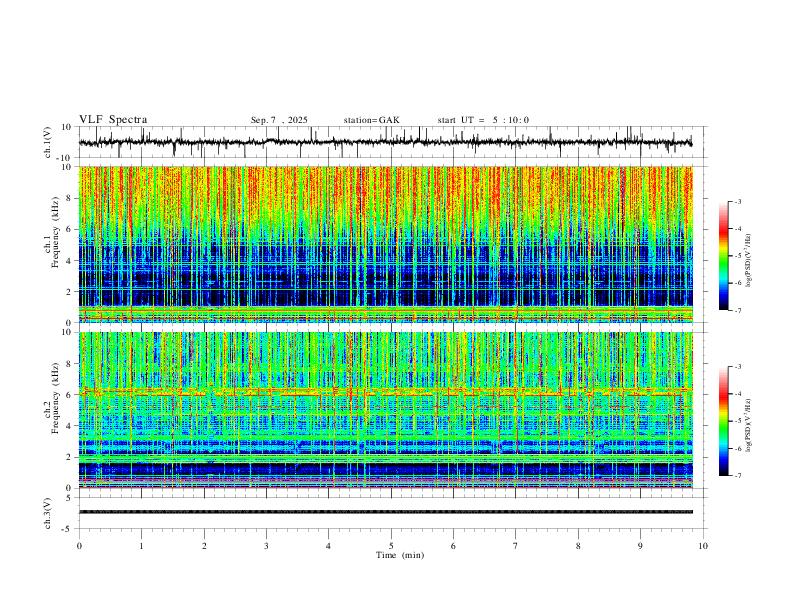Click time axis tick label "7"
This screenshot has width=792, height=612.
coord(516,546)
